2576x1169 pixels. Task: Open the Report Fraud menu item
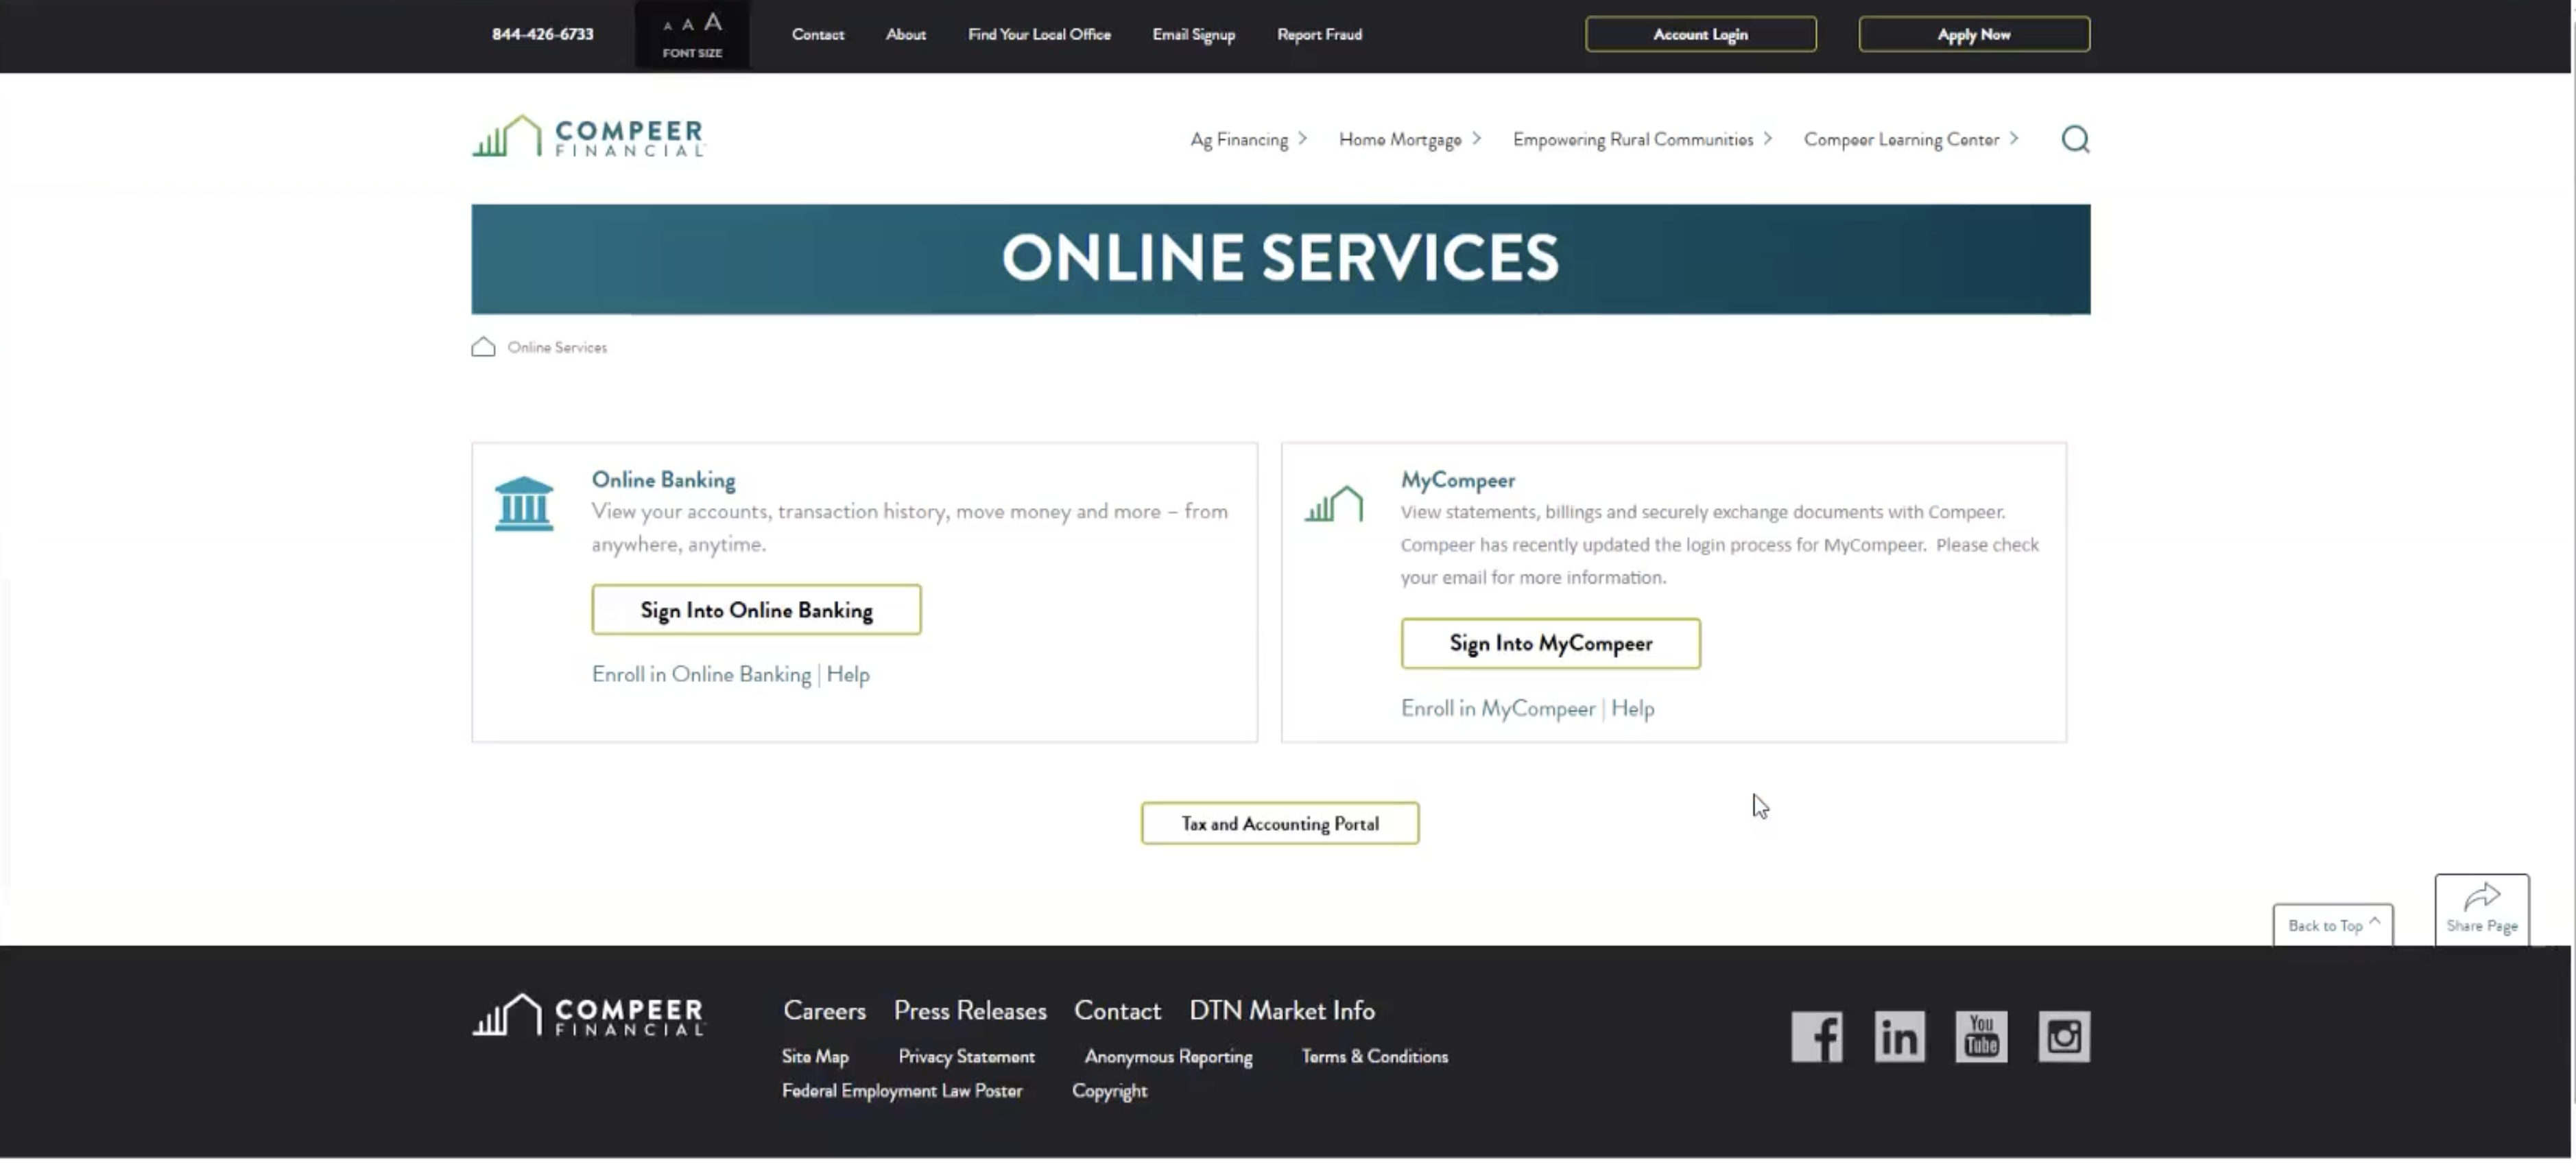tap(1318, 34)
